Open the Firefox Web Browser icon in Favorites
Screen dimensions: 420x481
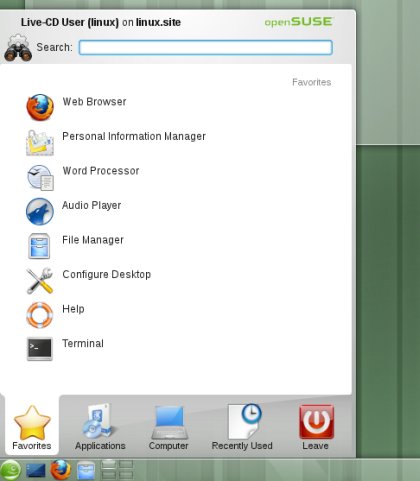point(40,107)
